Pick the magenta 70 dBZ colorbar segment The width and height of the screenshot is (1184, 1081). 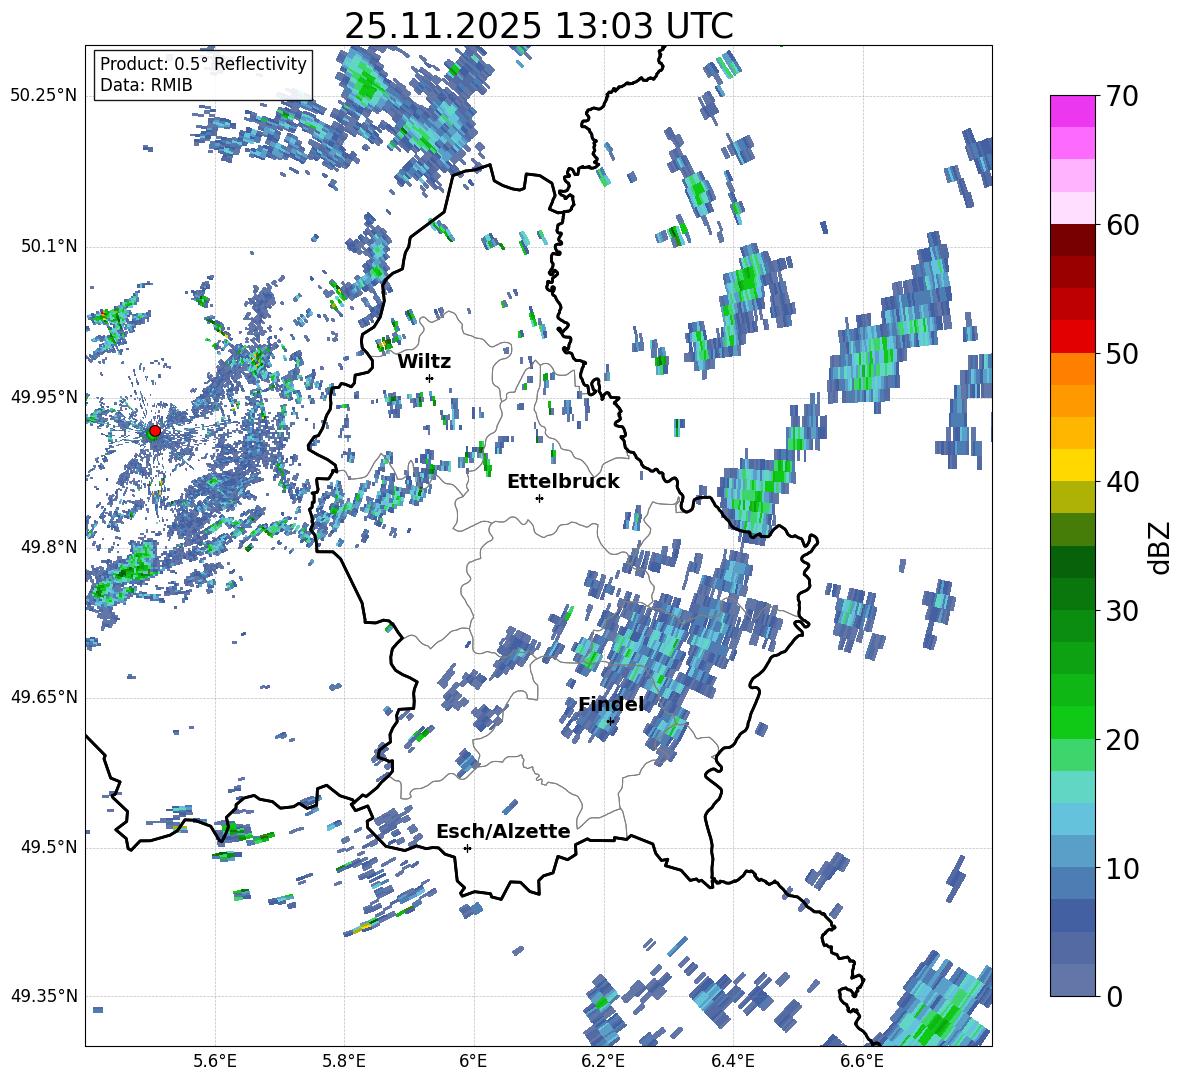1072,111
